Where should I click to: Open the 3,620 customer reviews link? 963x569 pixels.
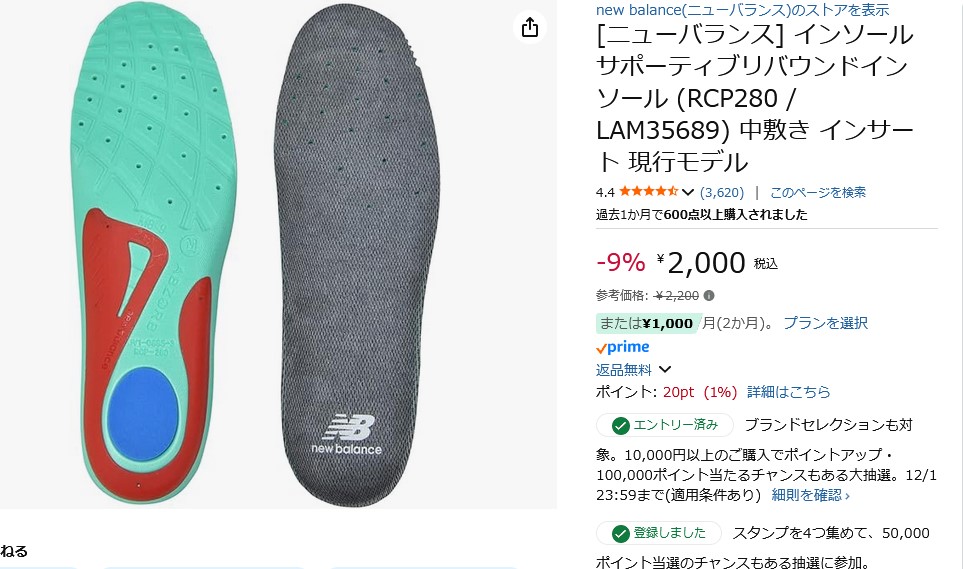[722, 192]
